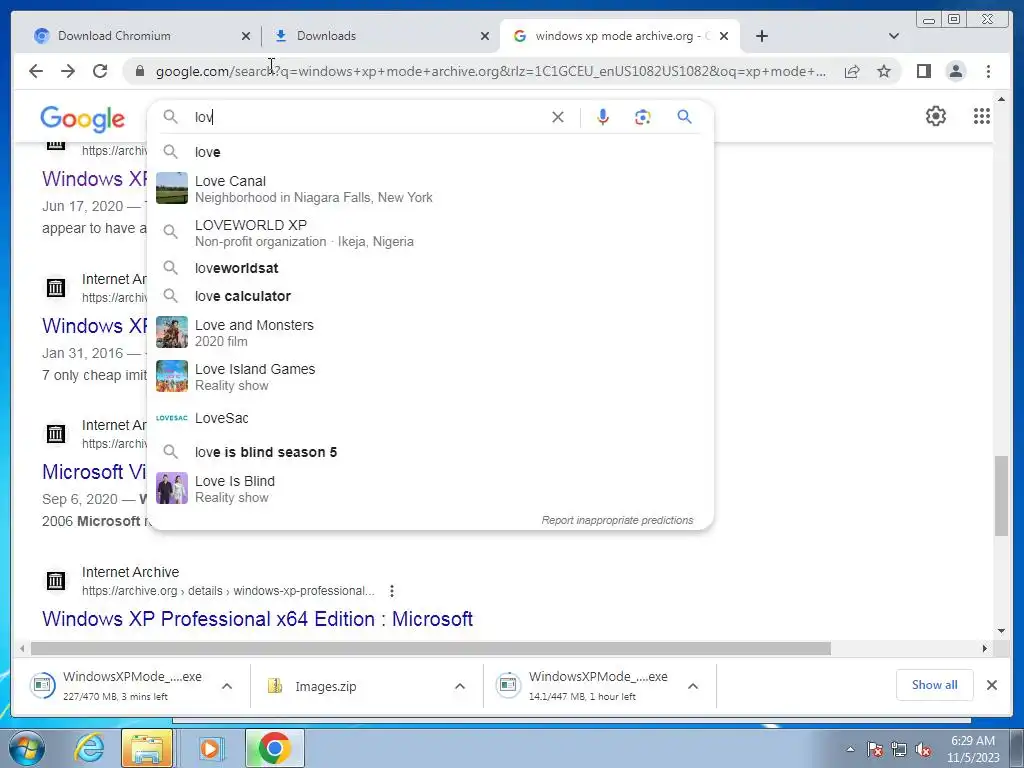This screenshot has height=768, width=1024.
Task: Choose the 'love' suggestion
Action: coord(430,152)
